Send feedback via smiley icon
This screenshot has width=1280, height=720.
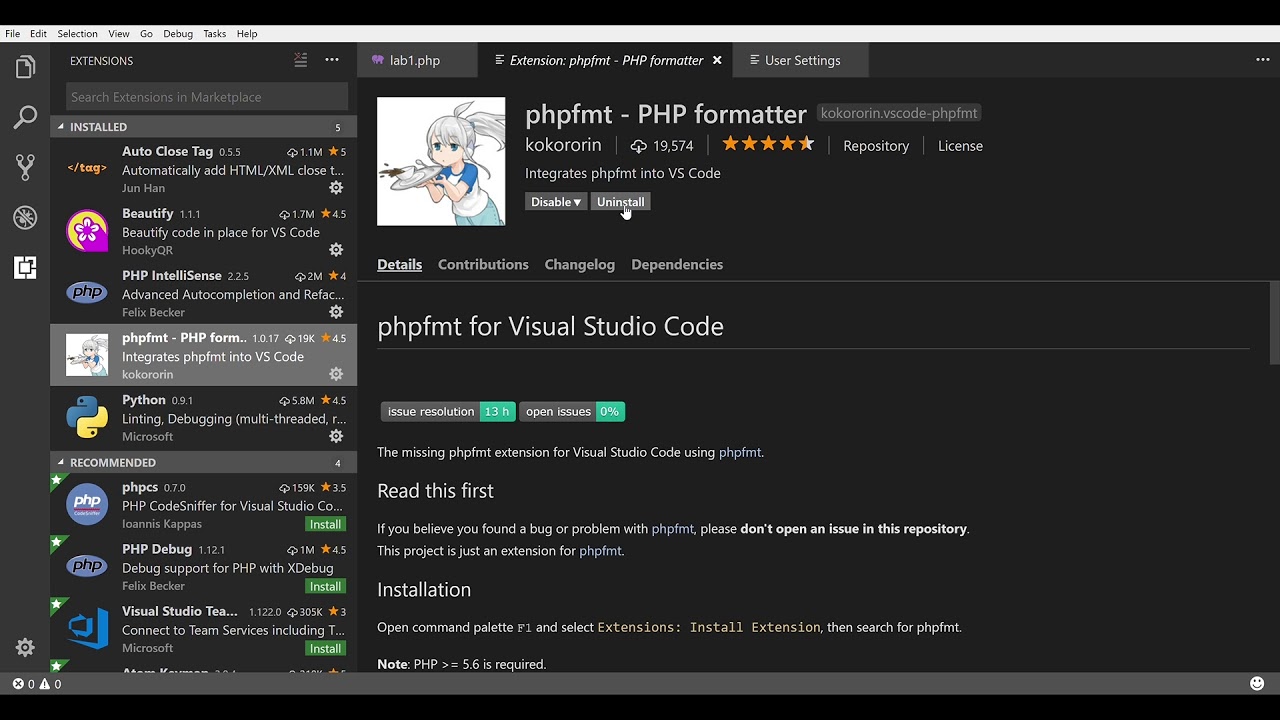(x=1257, y=684)
